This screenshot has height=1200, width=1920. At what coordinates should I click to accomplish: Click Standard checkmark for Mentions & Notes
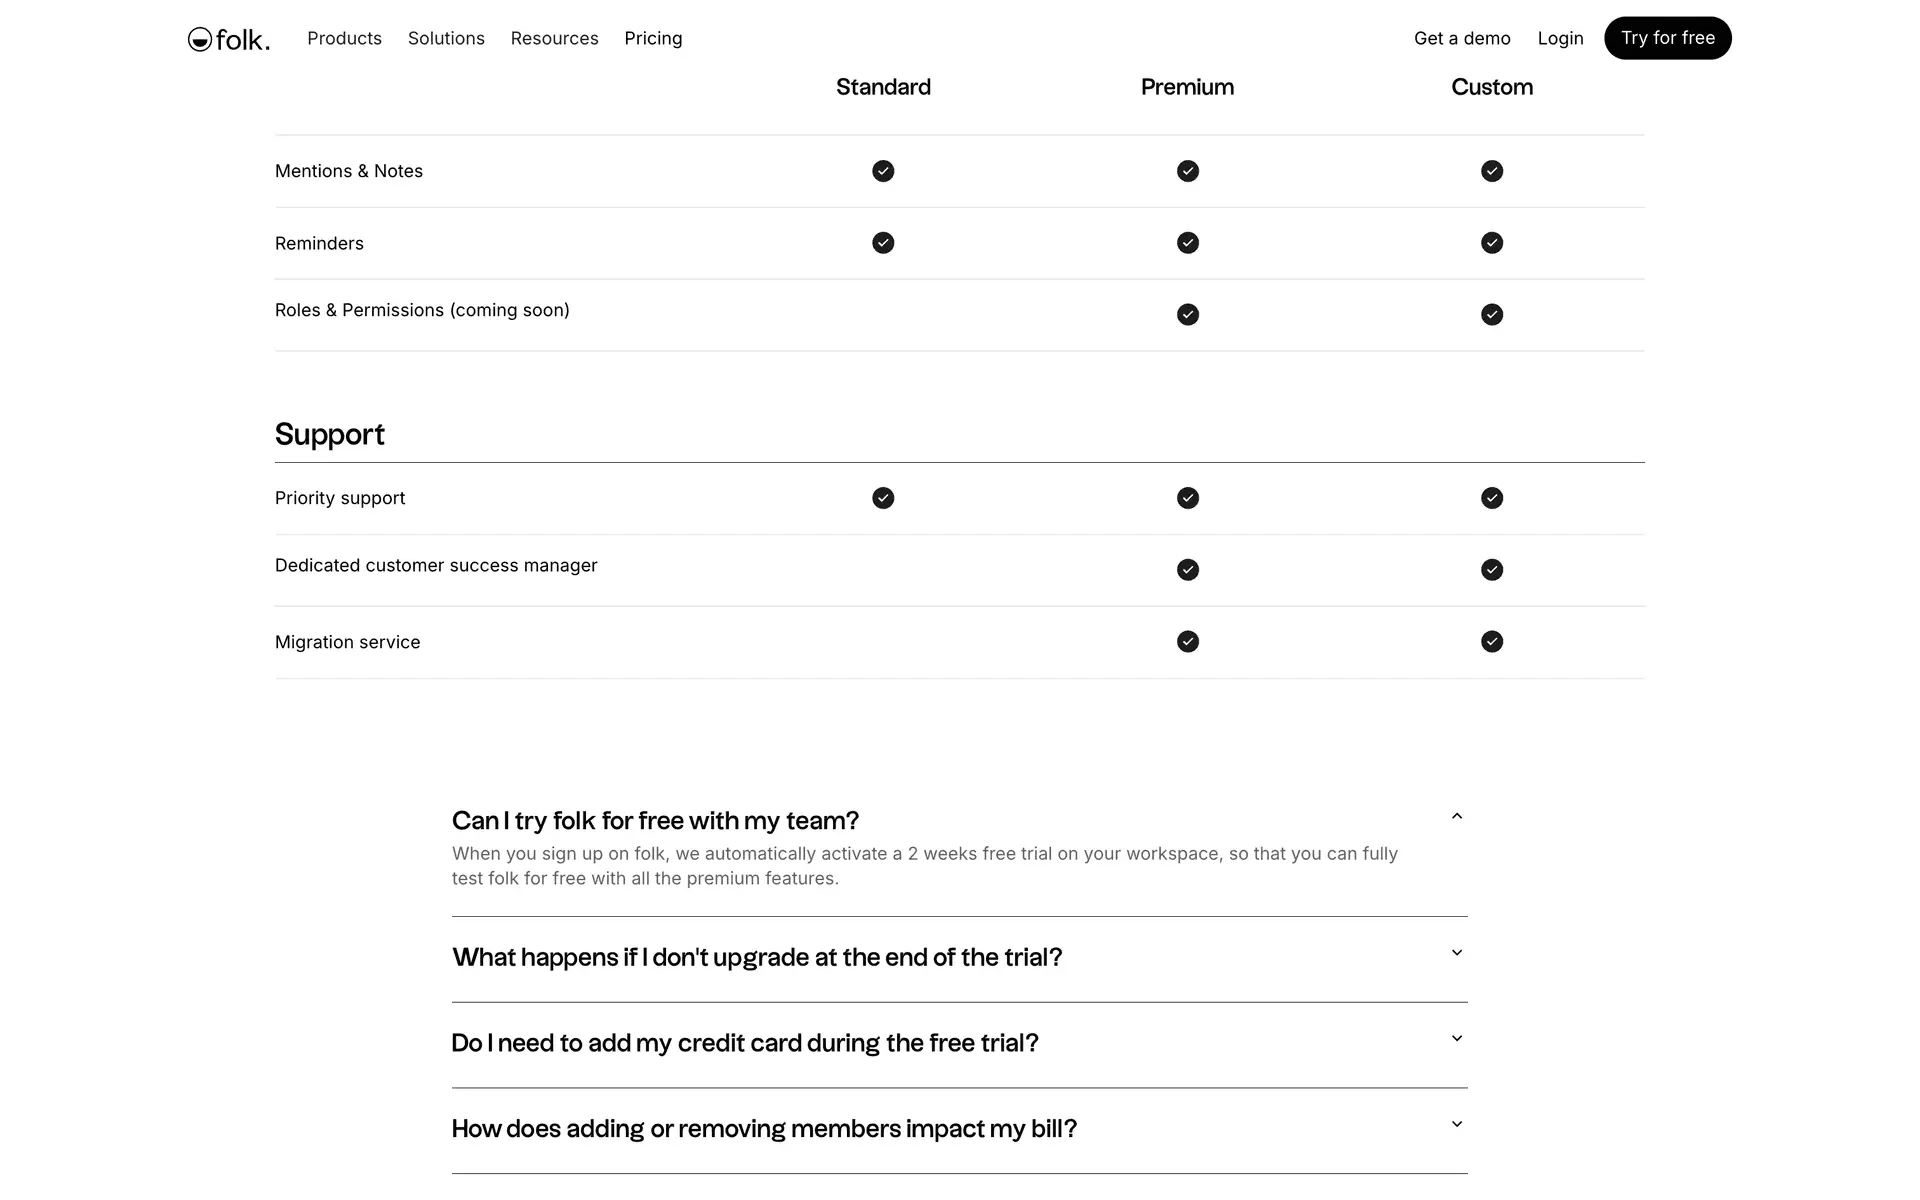[x=883, y=171]
